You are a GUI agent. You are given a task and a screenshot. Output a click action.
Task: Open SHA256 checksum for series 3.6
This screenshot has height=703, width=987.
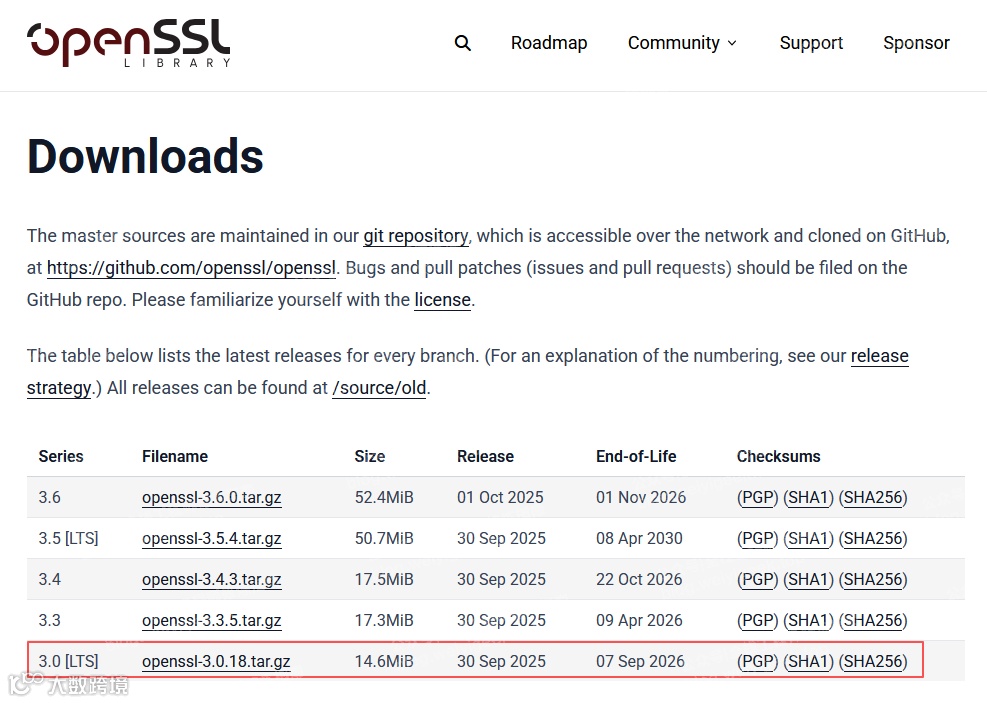coord(873,498)
